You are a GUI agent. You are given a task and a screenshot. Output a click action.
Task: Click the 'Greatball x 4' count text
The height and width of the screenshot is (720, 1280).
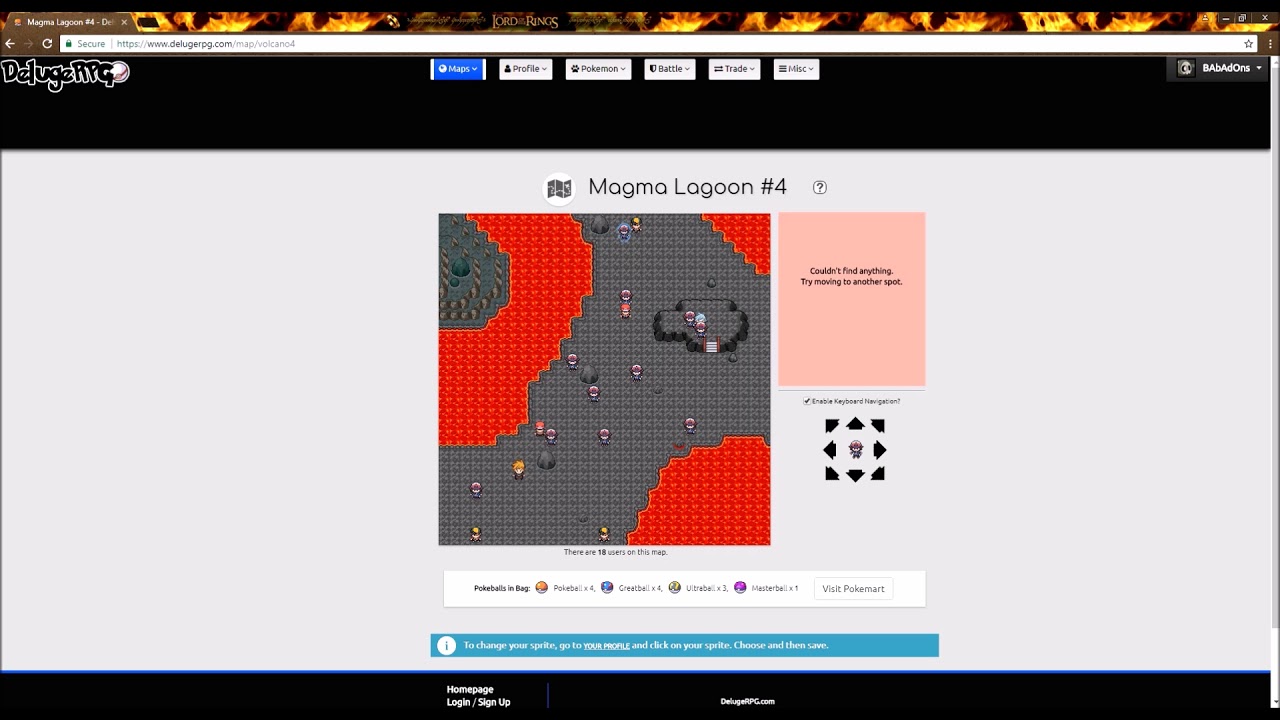(640, 588)
